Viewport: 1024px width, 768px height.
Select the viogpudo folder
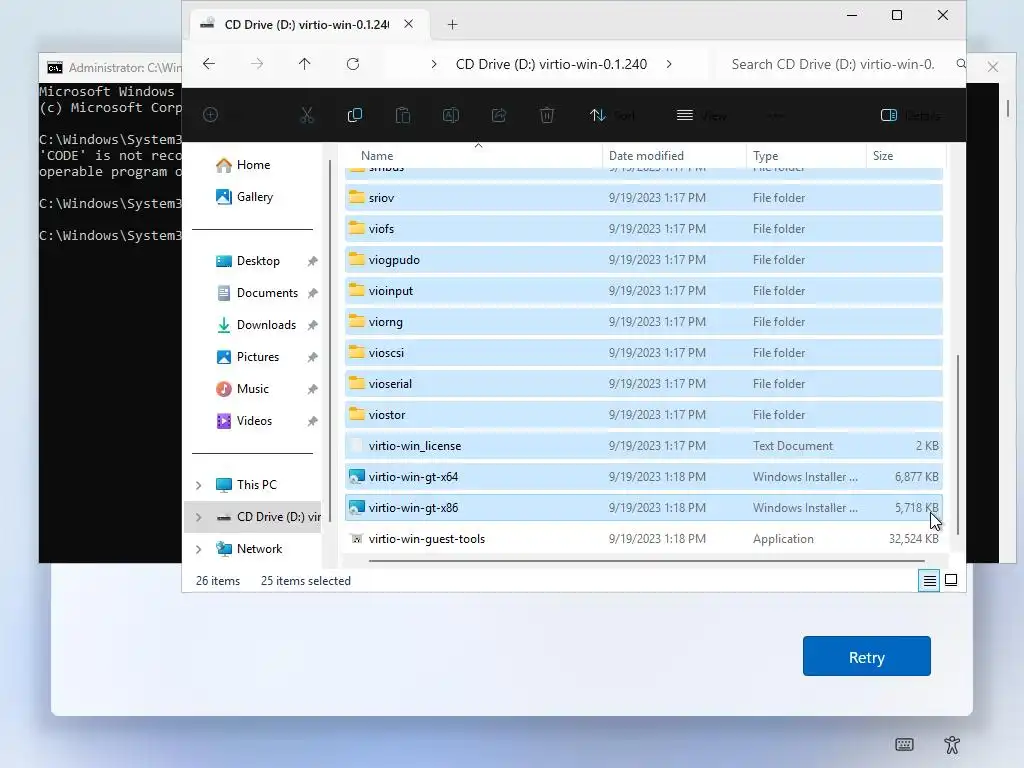click(643, 259)
